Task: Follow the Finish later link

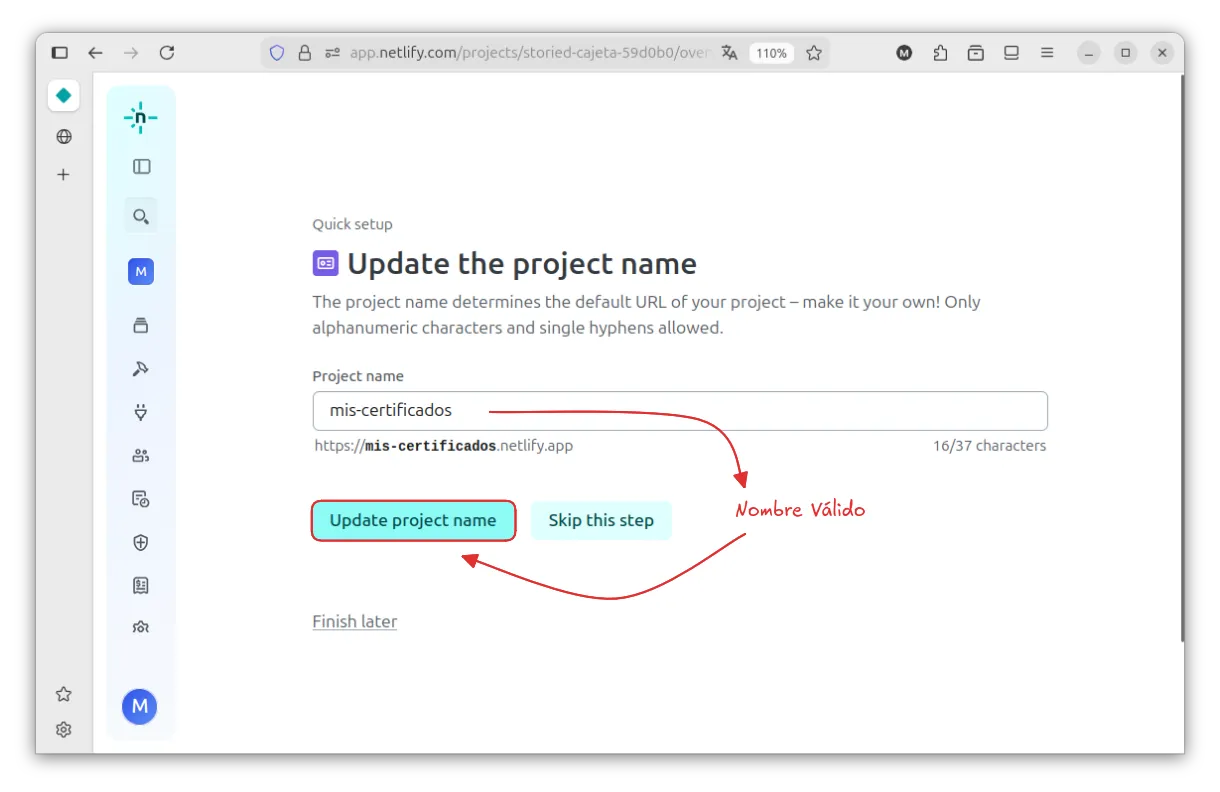Action: [354, 622]
